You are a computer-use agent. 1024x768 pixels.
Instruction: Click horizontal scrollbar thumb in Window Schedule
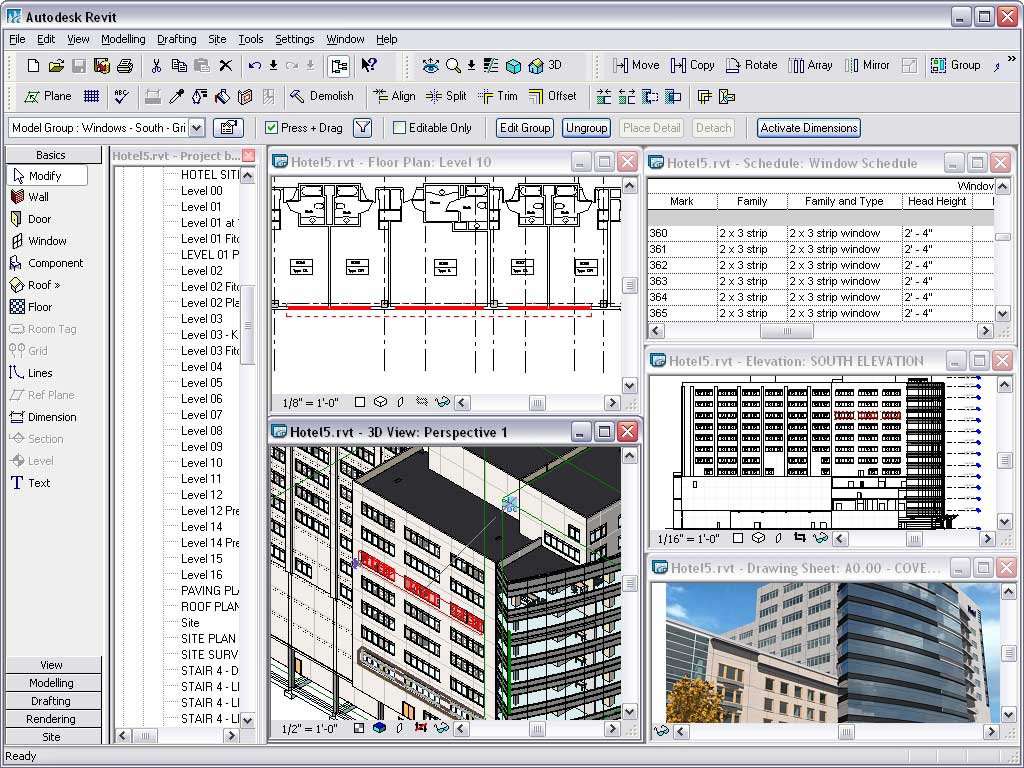click(787, 331)
